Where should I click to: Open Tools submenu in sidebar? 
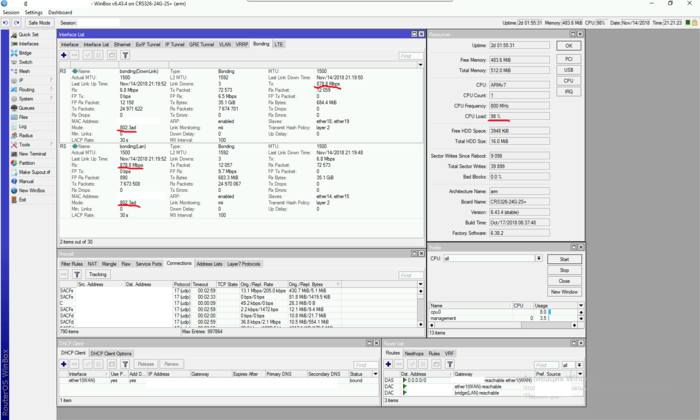coord(24,145)
